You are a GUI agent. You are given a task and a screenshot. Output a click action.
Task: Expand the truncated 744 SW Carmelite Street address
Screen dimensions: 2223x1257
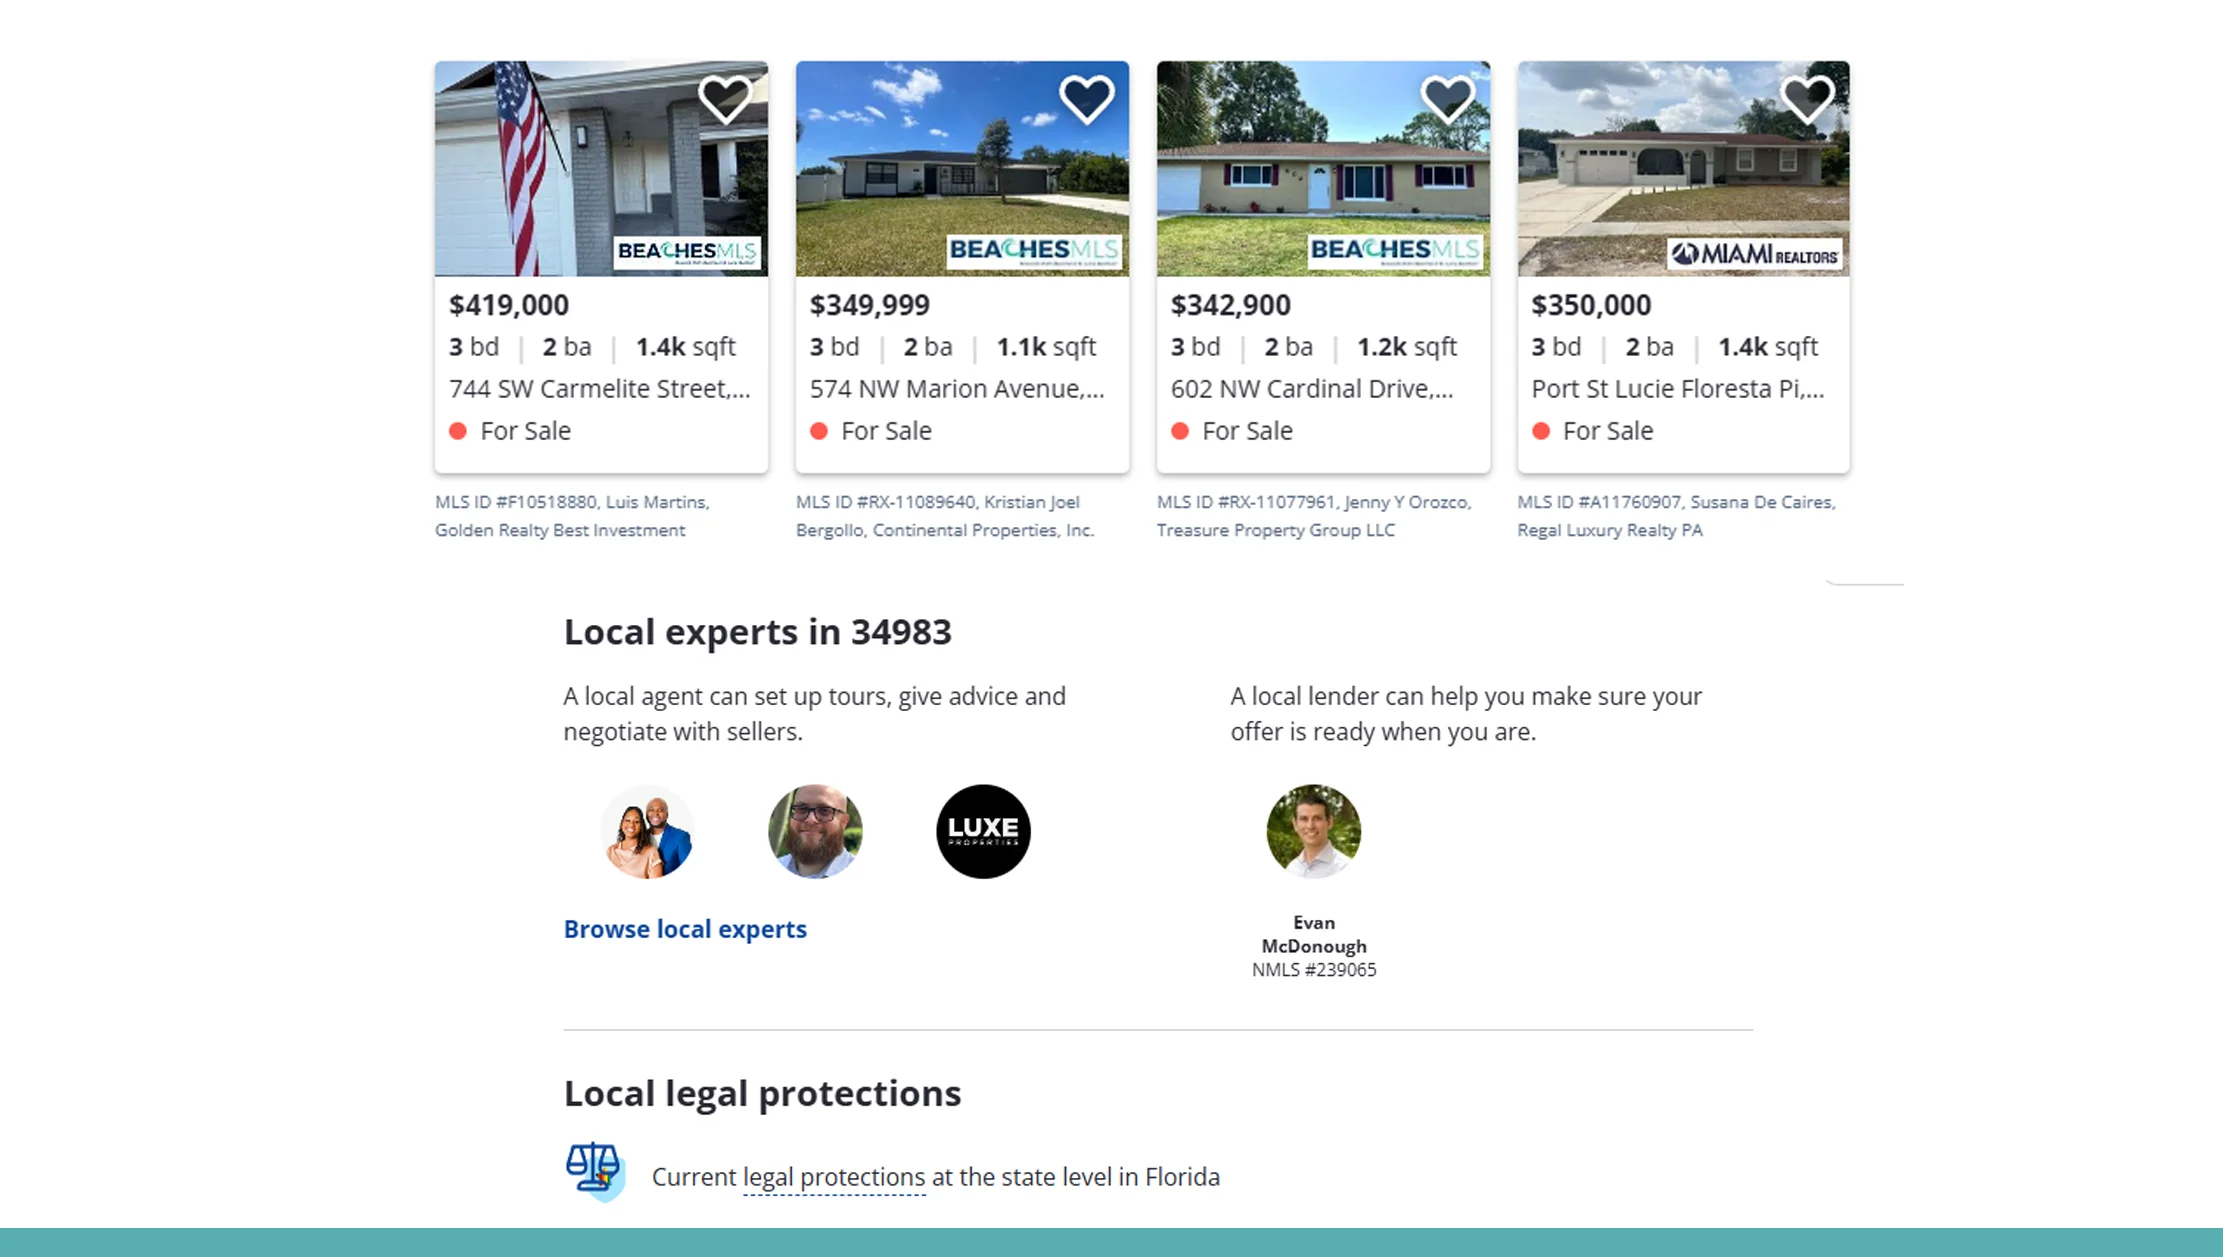(x=600, y=389)
